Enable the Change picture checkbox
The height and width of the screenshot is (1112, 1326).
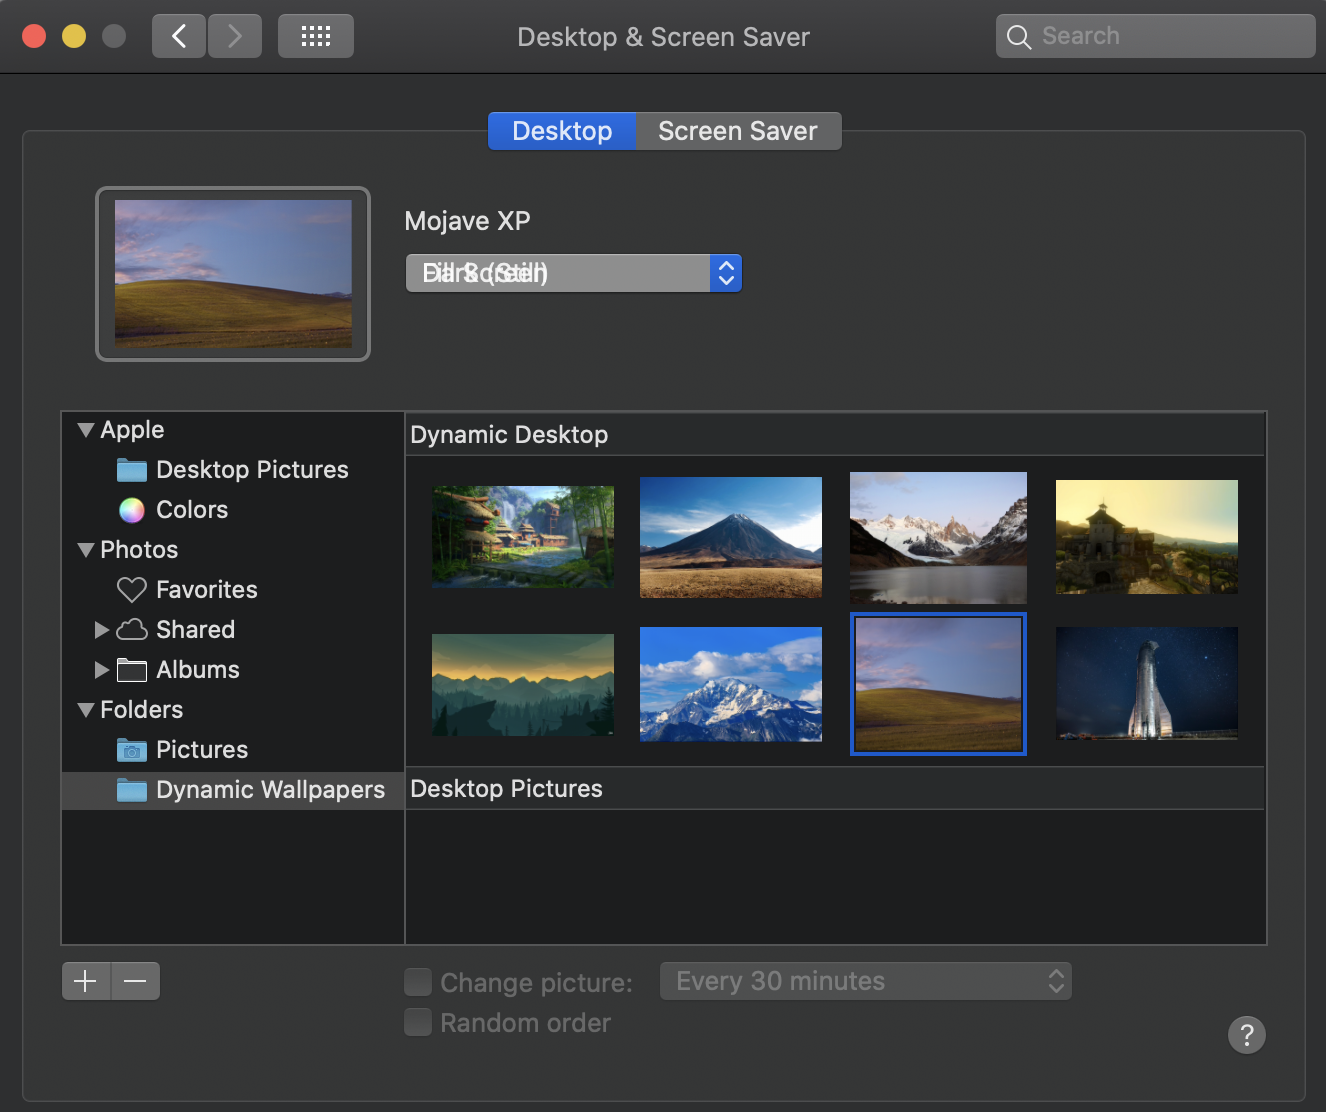pos(418,982)
